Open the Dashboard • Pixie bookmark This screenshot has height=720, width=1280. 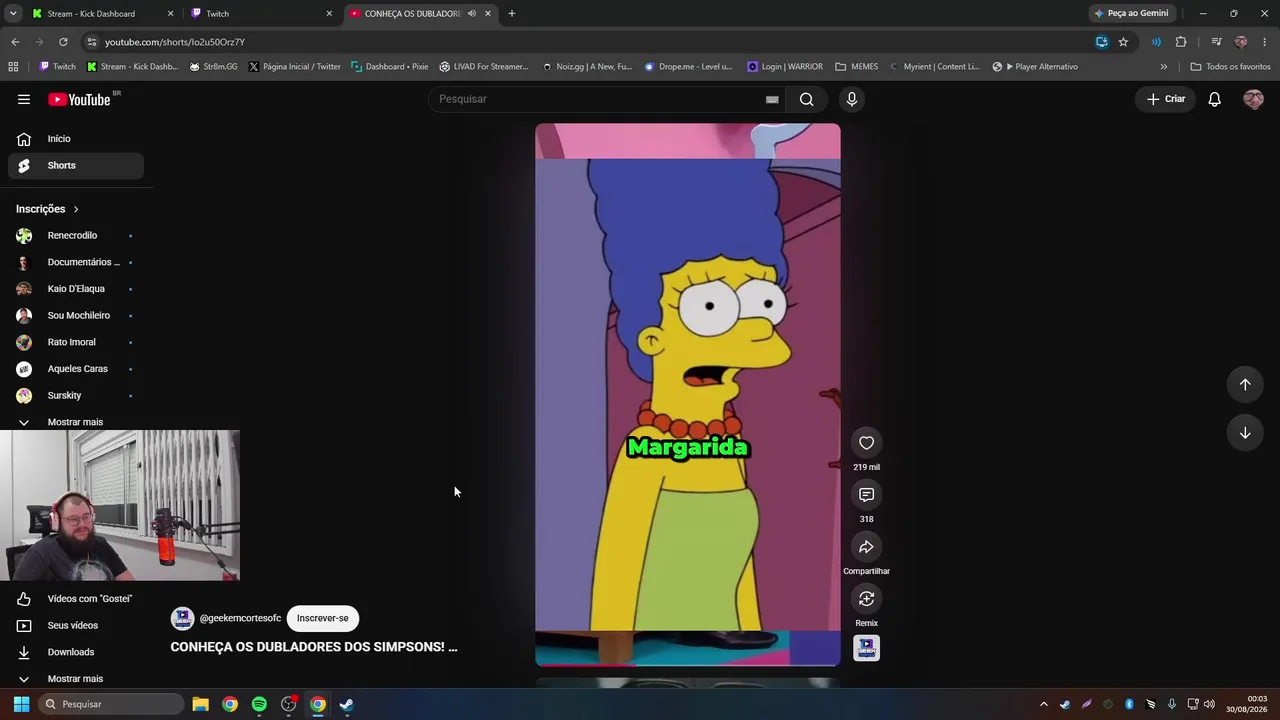pos(389,67)
